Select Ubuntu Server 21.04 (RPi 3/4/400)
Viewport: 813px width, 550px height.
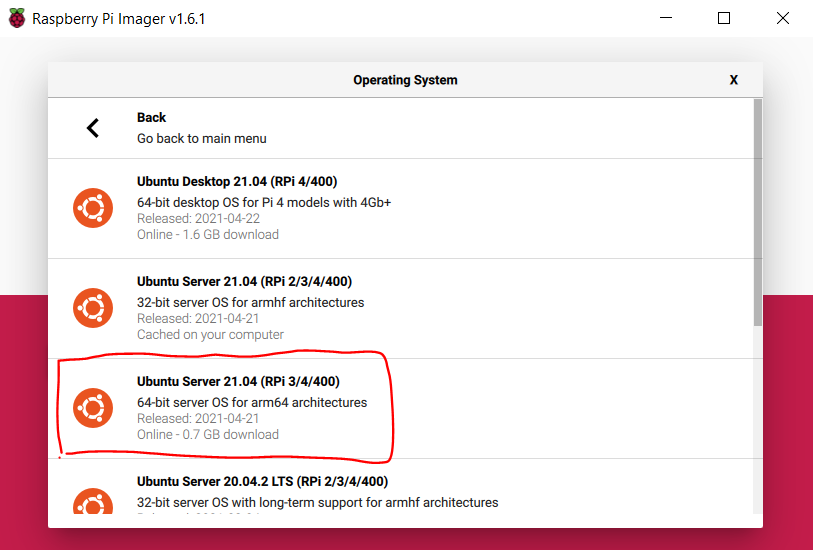coord(401,408)
